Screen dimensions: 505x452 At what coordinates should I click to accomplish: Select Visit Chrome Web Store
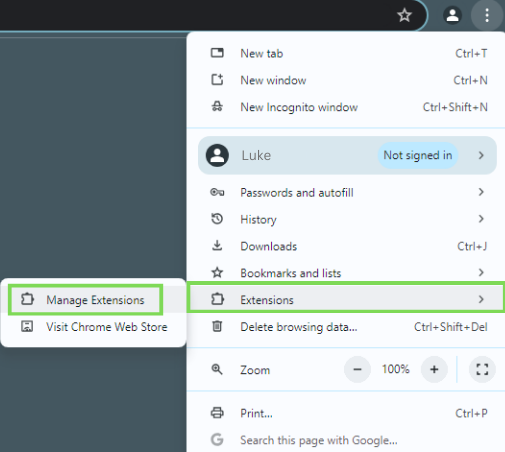pos(93,327)
